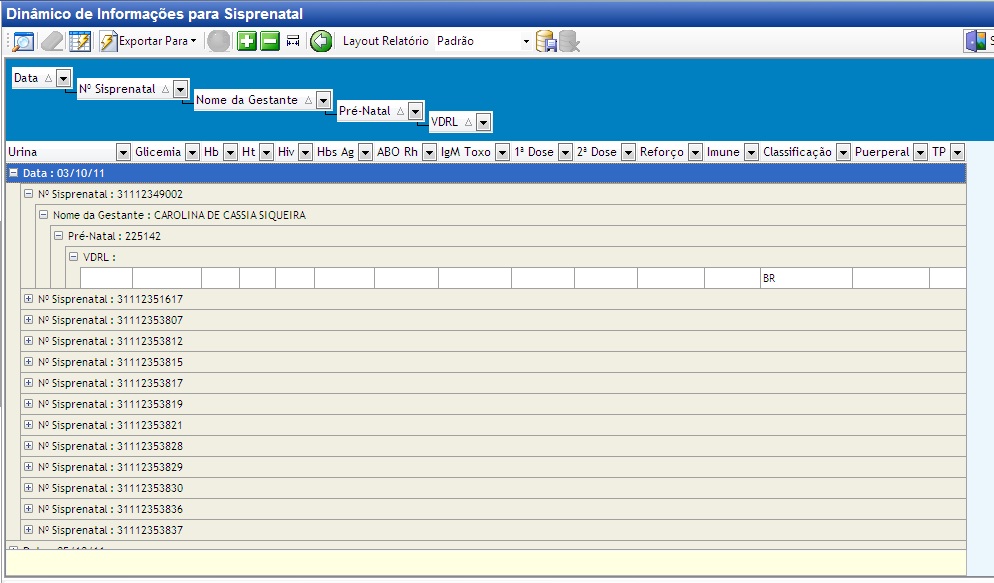994x583 pixels.
Task: Open the VDRL group filter dropdown
Action: 483,122
